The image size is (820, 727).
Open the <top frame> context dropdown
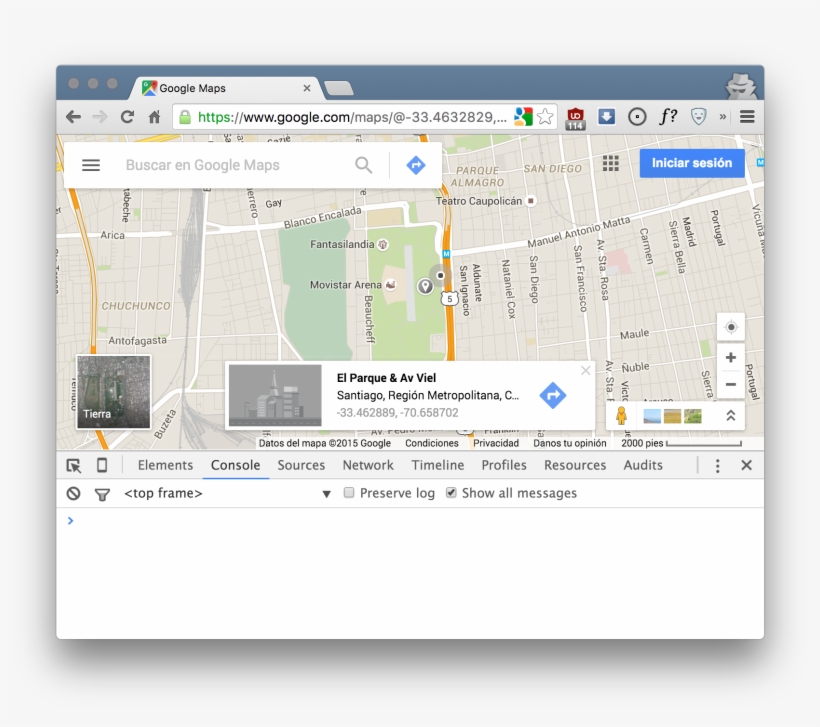pos(227,493)
